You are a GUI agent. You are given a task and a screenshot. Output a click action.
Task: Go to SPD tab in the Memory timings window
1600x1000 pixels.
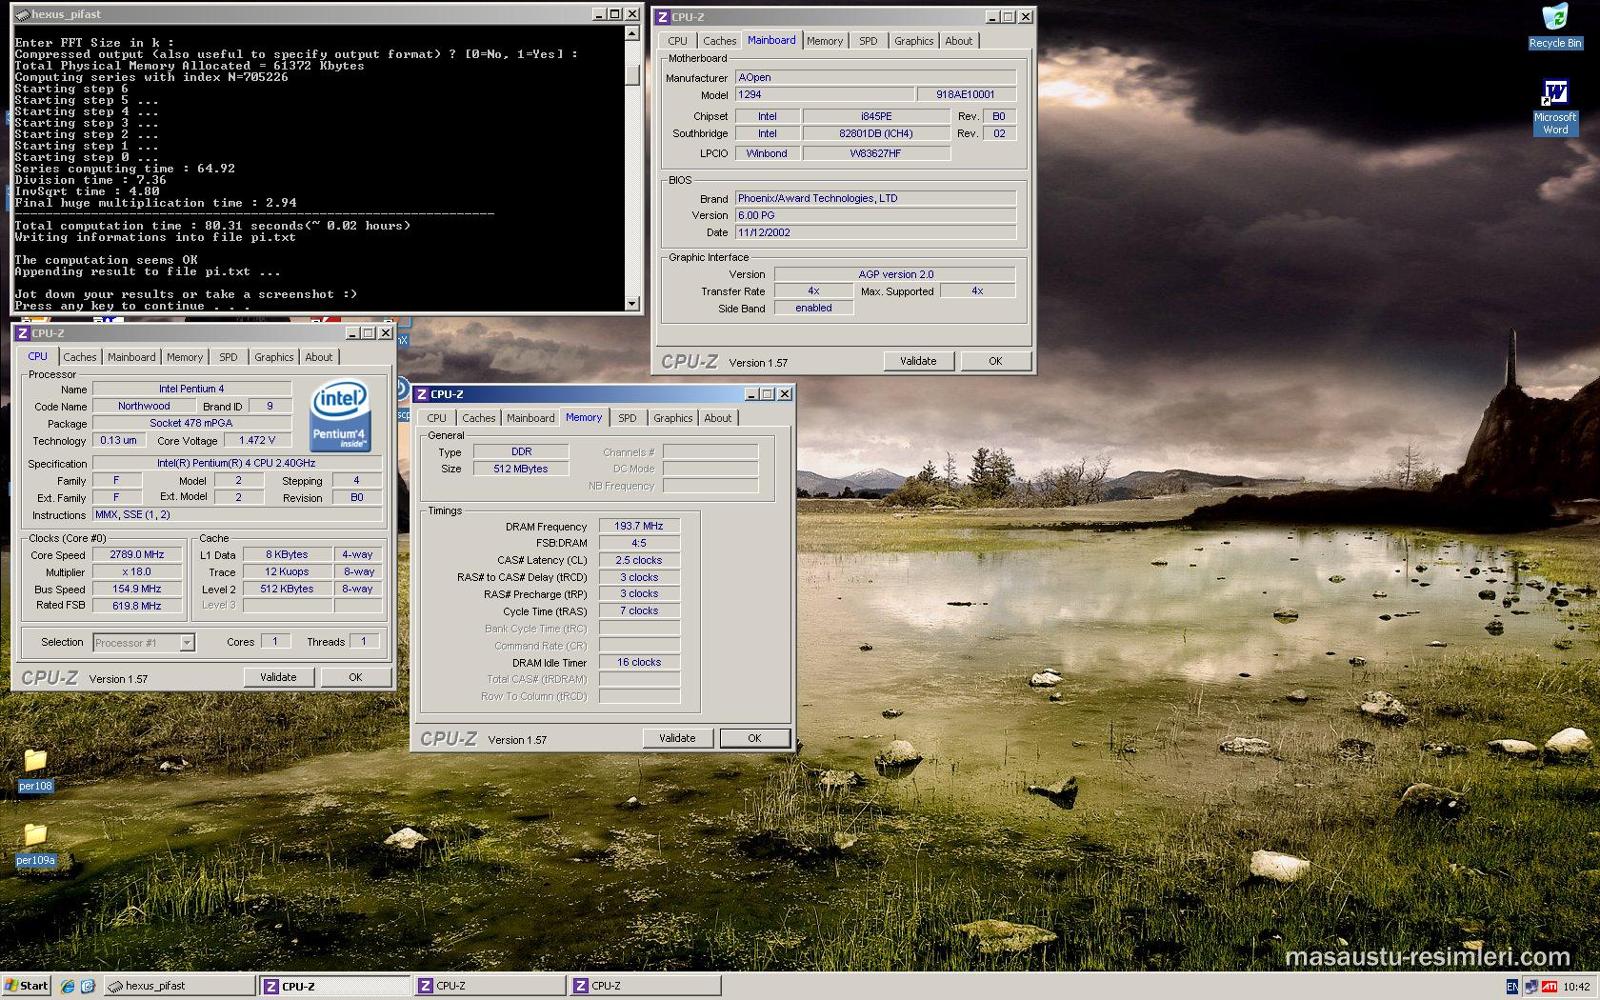click(627, 418)
